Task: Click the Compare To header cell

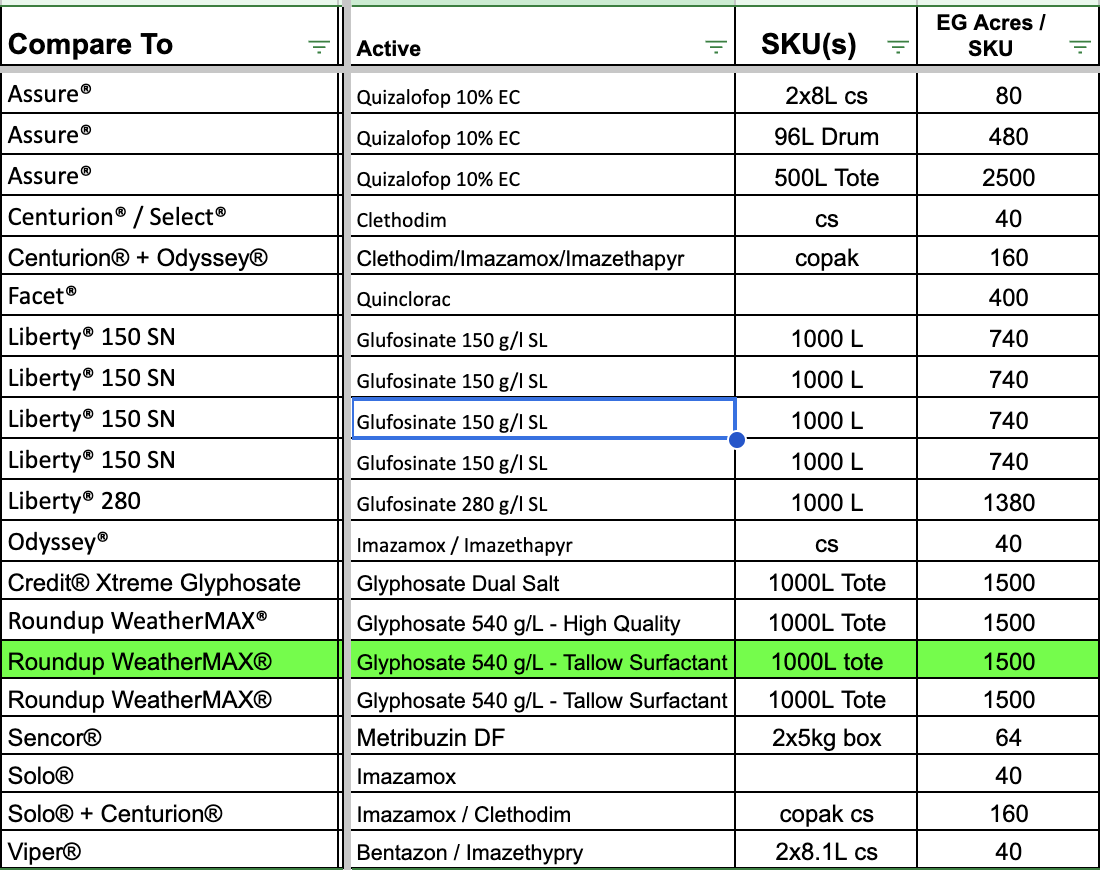Action: click(x=150, y=45)
